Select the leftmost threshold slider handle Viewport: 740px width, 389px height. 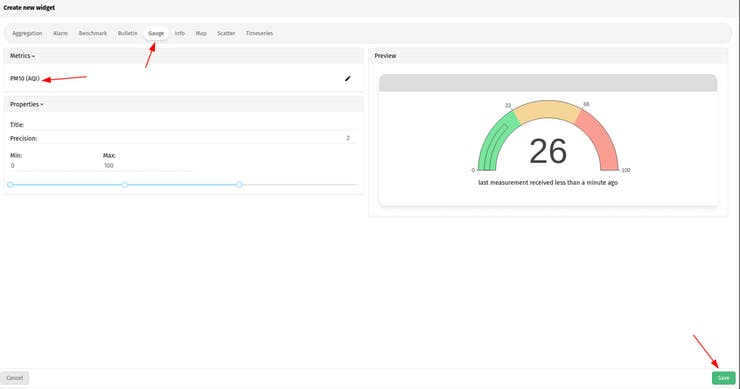10,185
